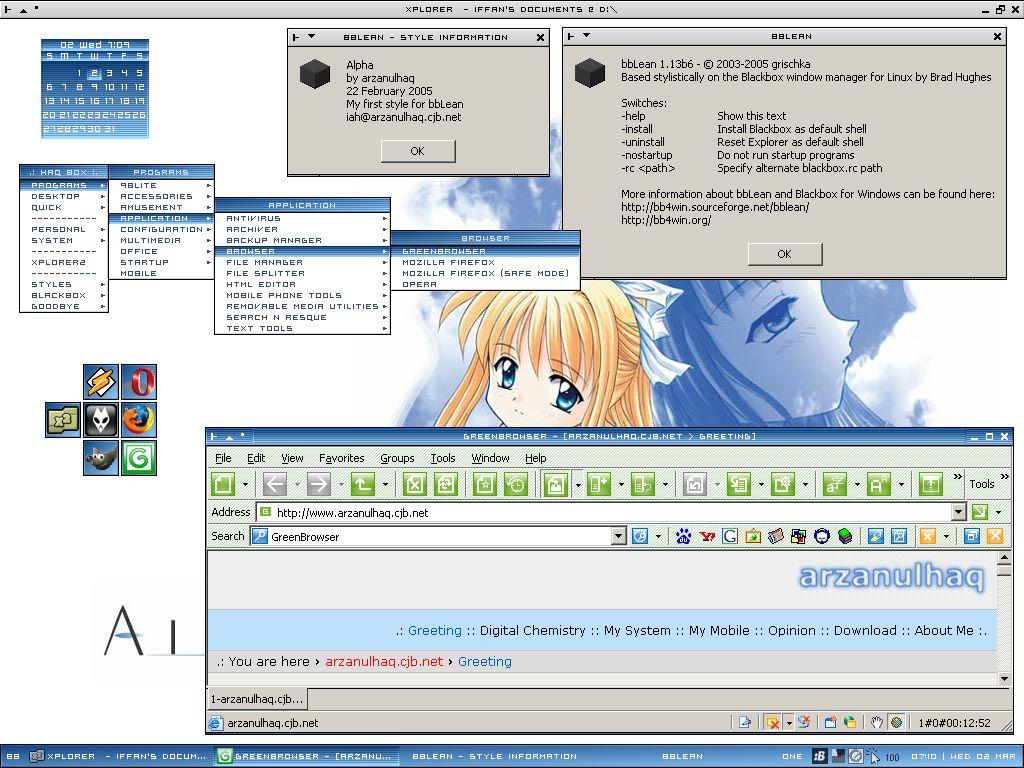The width and height of the screenshot is (1024, 768).
Task: Open dropdown arrow next to Back button
Action: pyautogui.click(x=296, y=485)
